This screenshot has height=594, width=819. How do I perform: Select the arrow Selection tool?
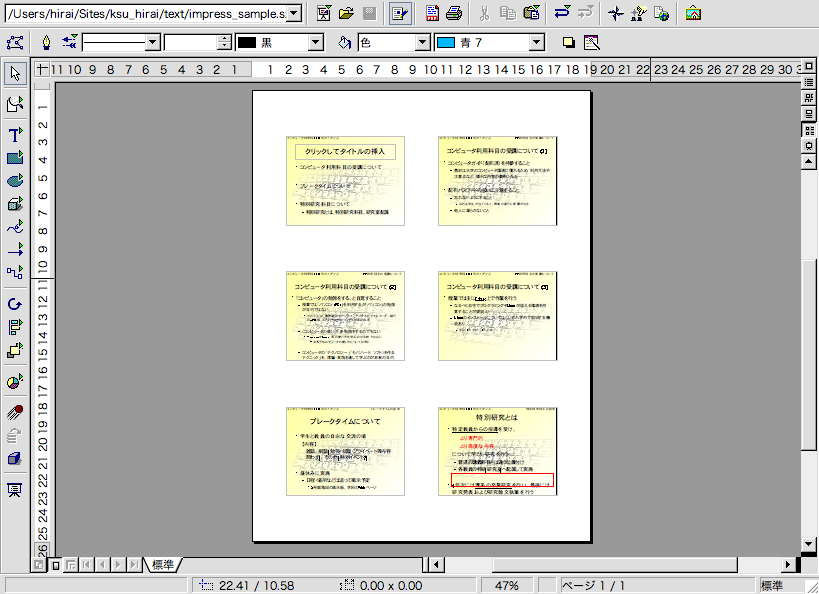15,74
